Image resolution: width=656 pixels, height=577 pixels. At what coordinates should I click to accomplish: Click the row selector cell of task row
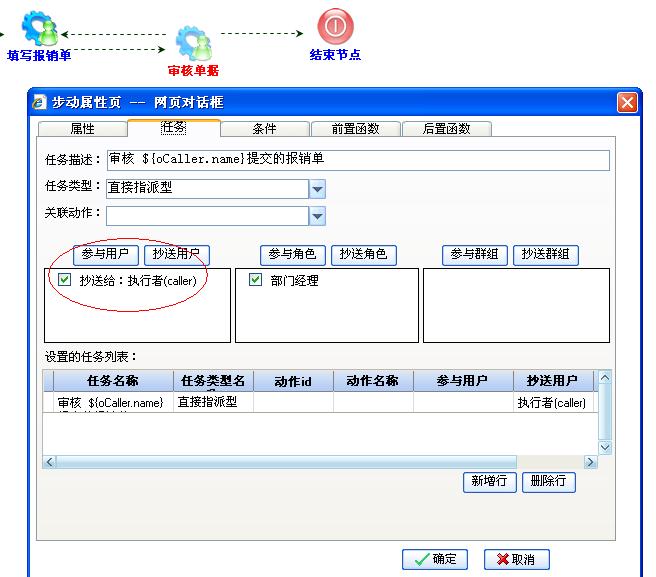[48, 402]
